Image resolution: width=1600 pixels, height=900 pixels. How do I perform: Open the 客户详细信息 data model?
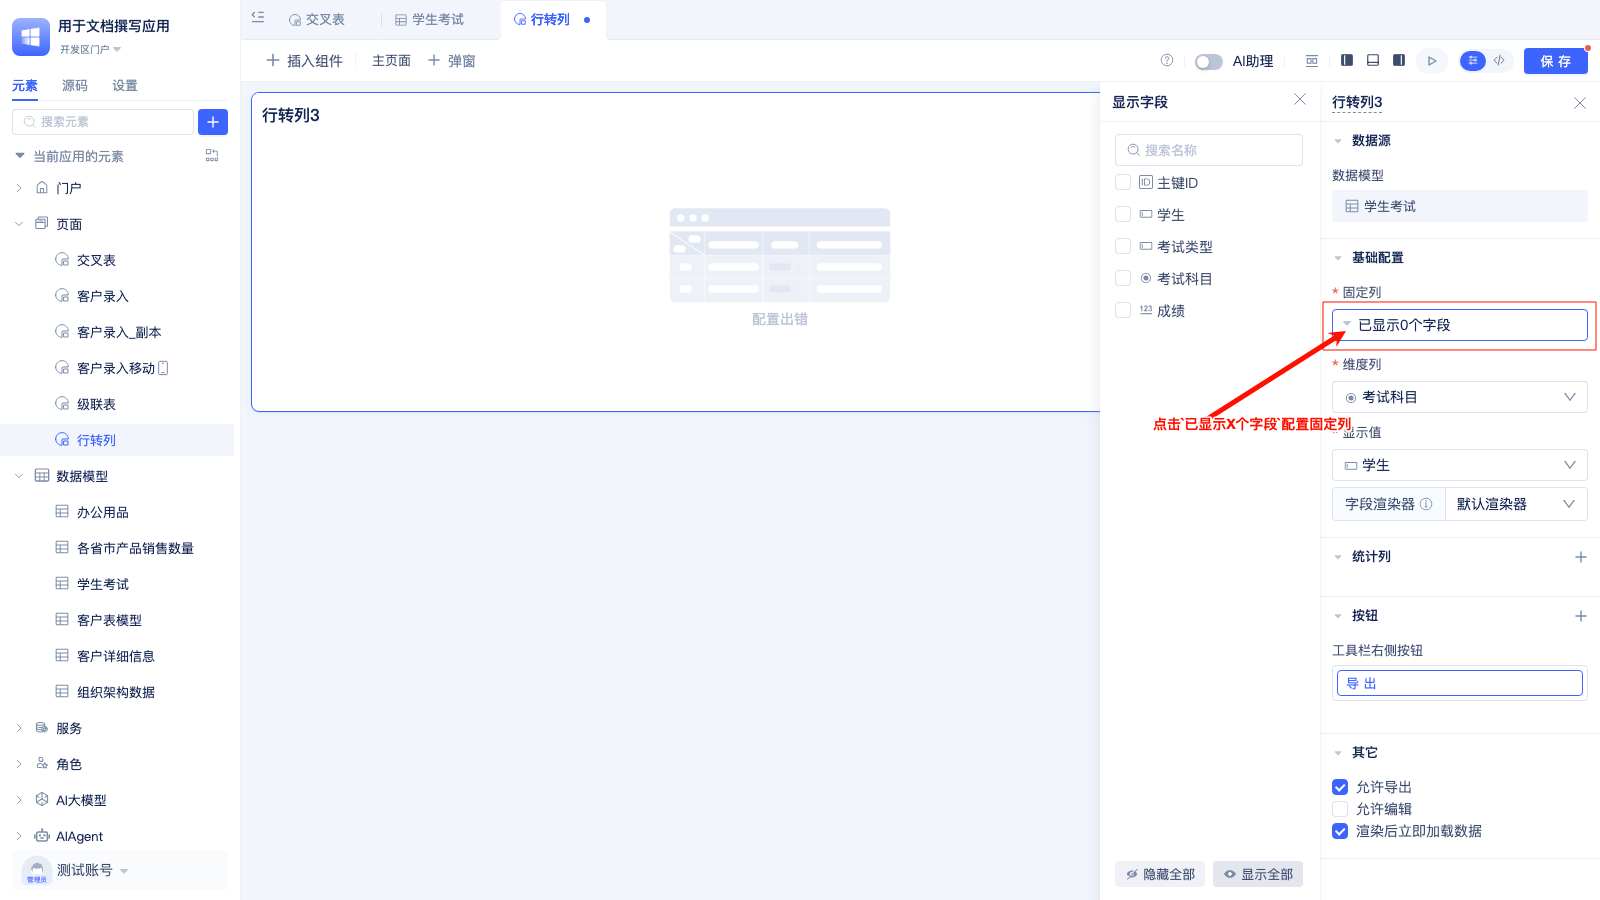[115, 656]
